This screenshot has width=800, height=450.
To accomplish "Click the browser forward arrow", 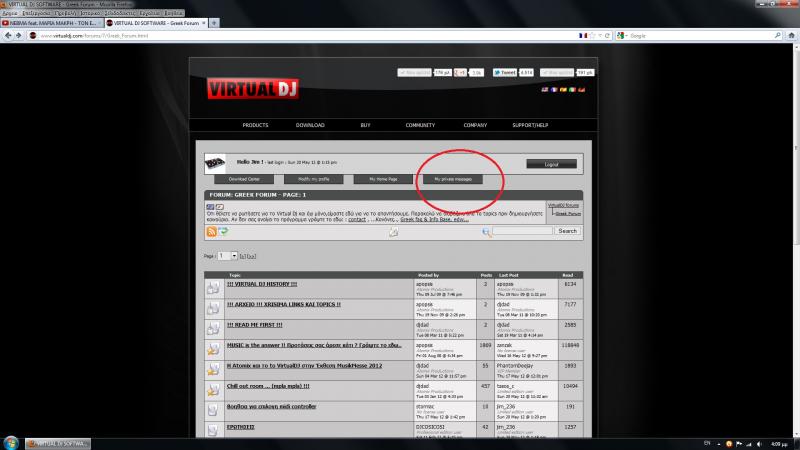I will click(x=18, y=35).
